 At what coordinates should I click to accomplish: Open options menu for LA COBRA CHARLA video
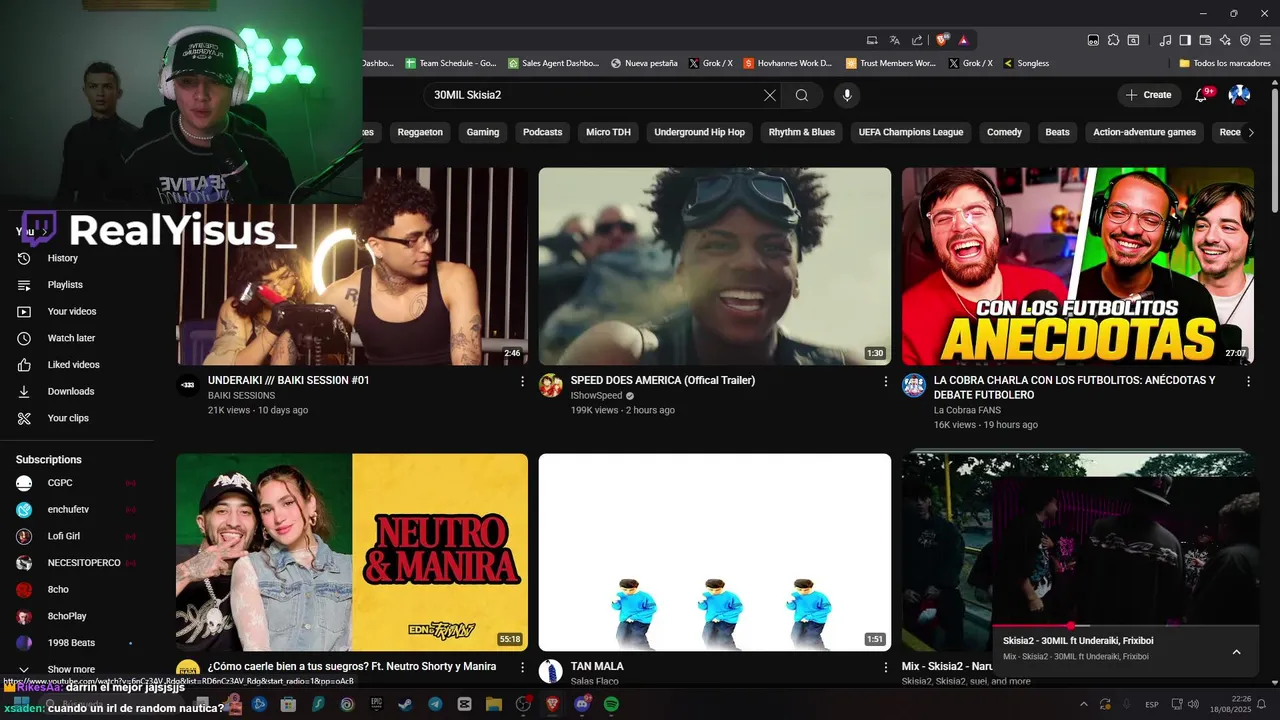pos(1248,381)
